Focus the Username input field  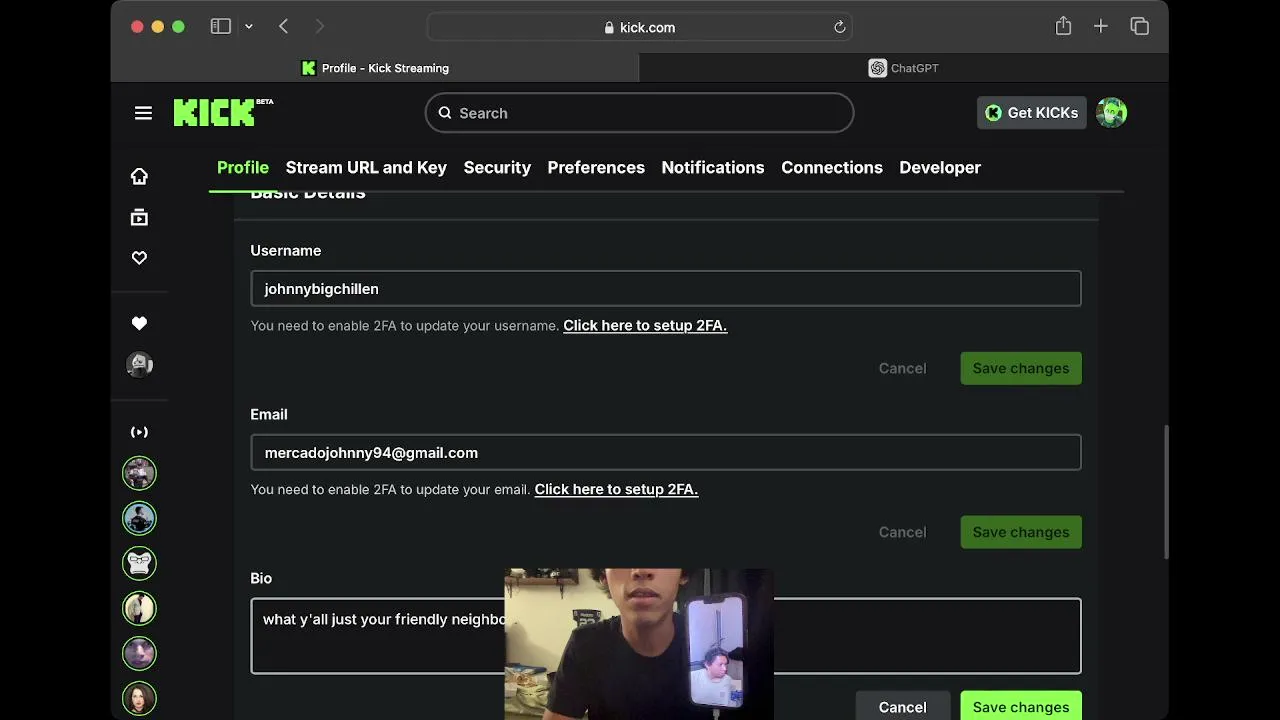[666, 288]
